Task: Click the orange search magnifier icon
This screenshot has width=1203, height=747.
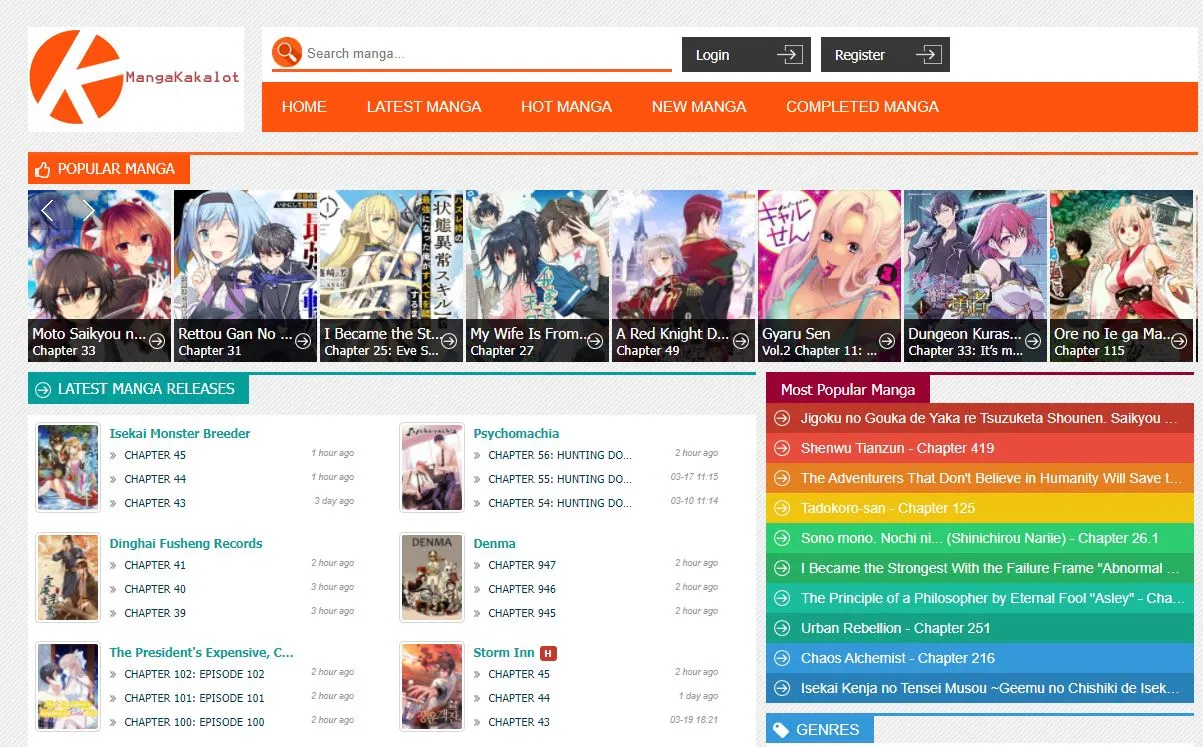Action: 287,52
